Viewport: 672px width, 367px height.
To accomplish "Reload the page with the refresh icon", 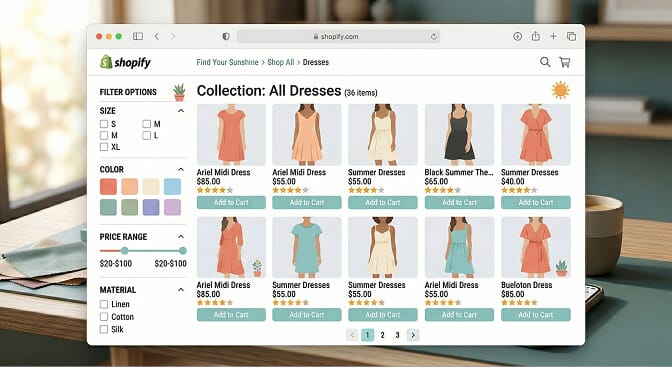I will click(434, 37).
